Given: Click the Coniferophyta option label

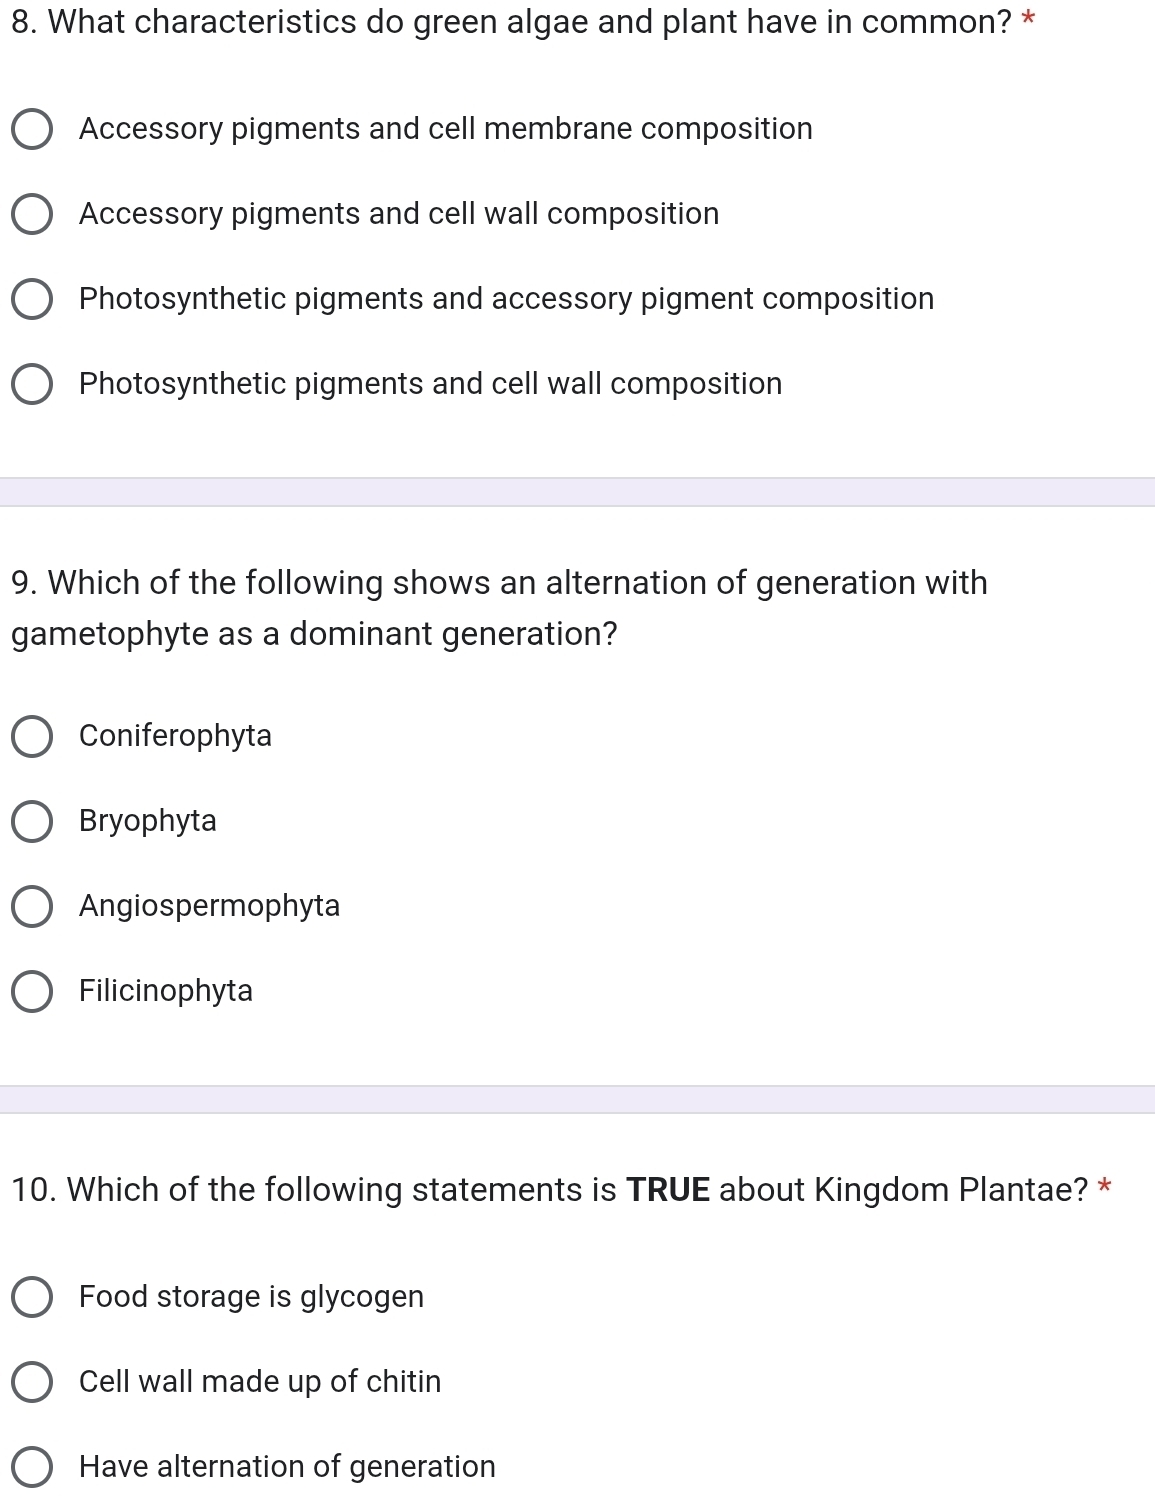Looking at the screenshot, I should pos(175,736).
